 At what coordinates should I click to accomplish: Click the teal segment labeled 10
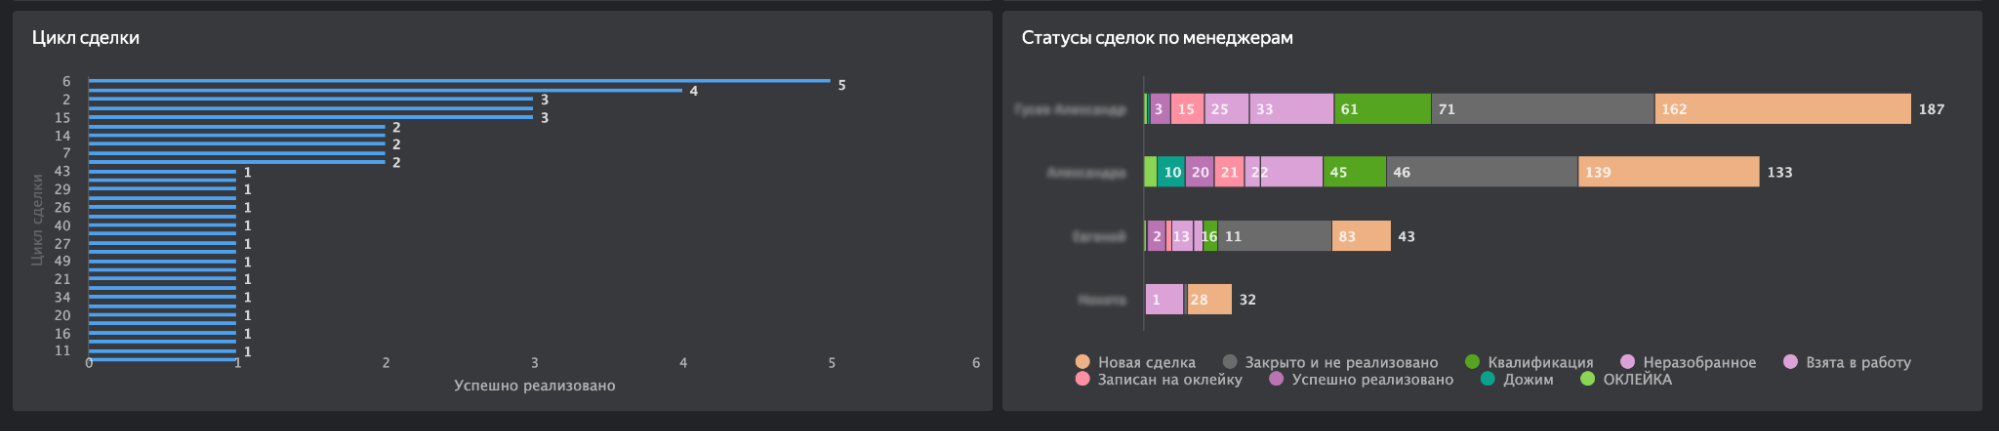[1171, 172]
